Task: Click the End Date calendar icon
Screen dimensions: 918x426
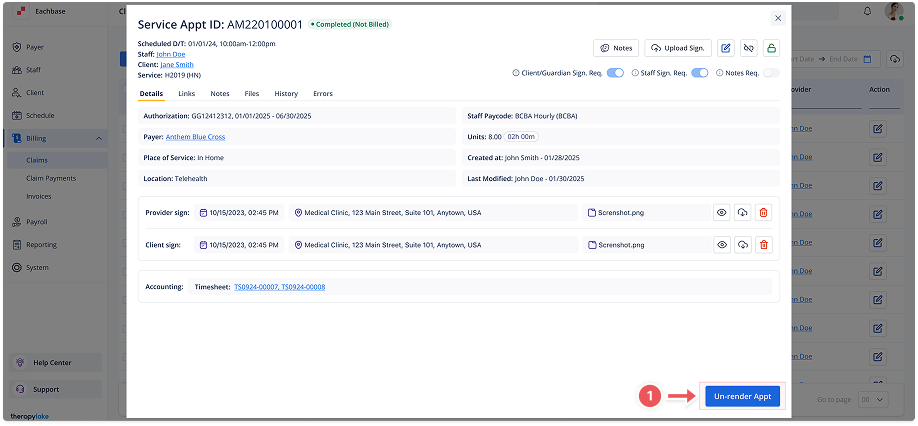Action: pos(868,59)
